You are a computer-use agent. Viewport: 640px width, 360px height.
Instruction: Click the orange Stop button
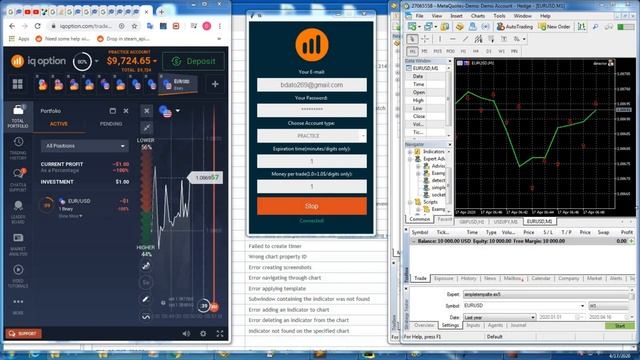311,206
